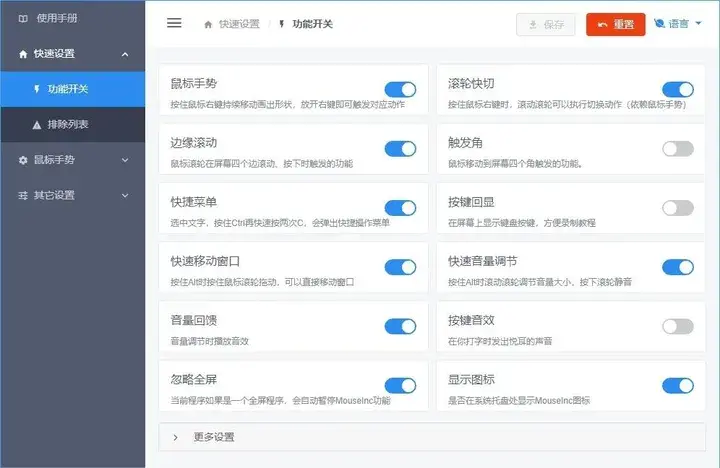This screenshot has width=720, height=468.
Task: Click the language globe icon
Action: pos(659,23)
